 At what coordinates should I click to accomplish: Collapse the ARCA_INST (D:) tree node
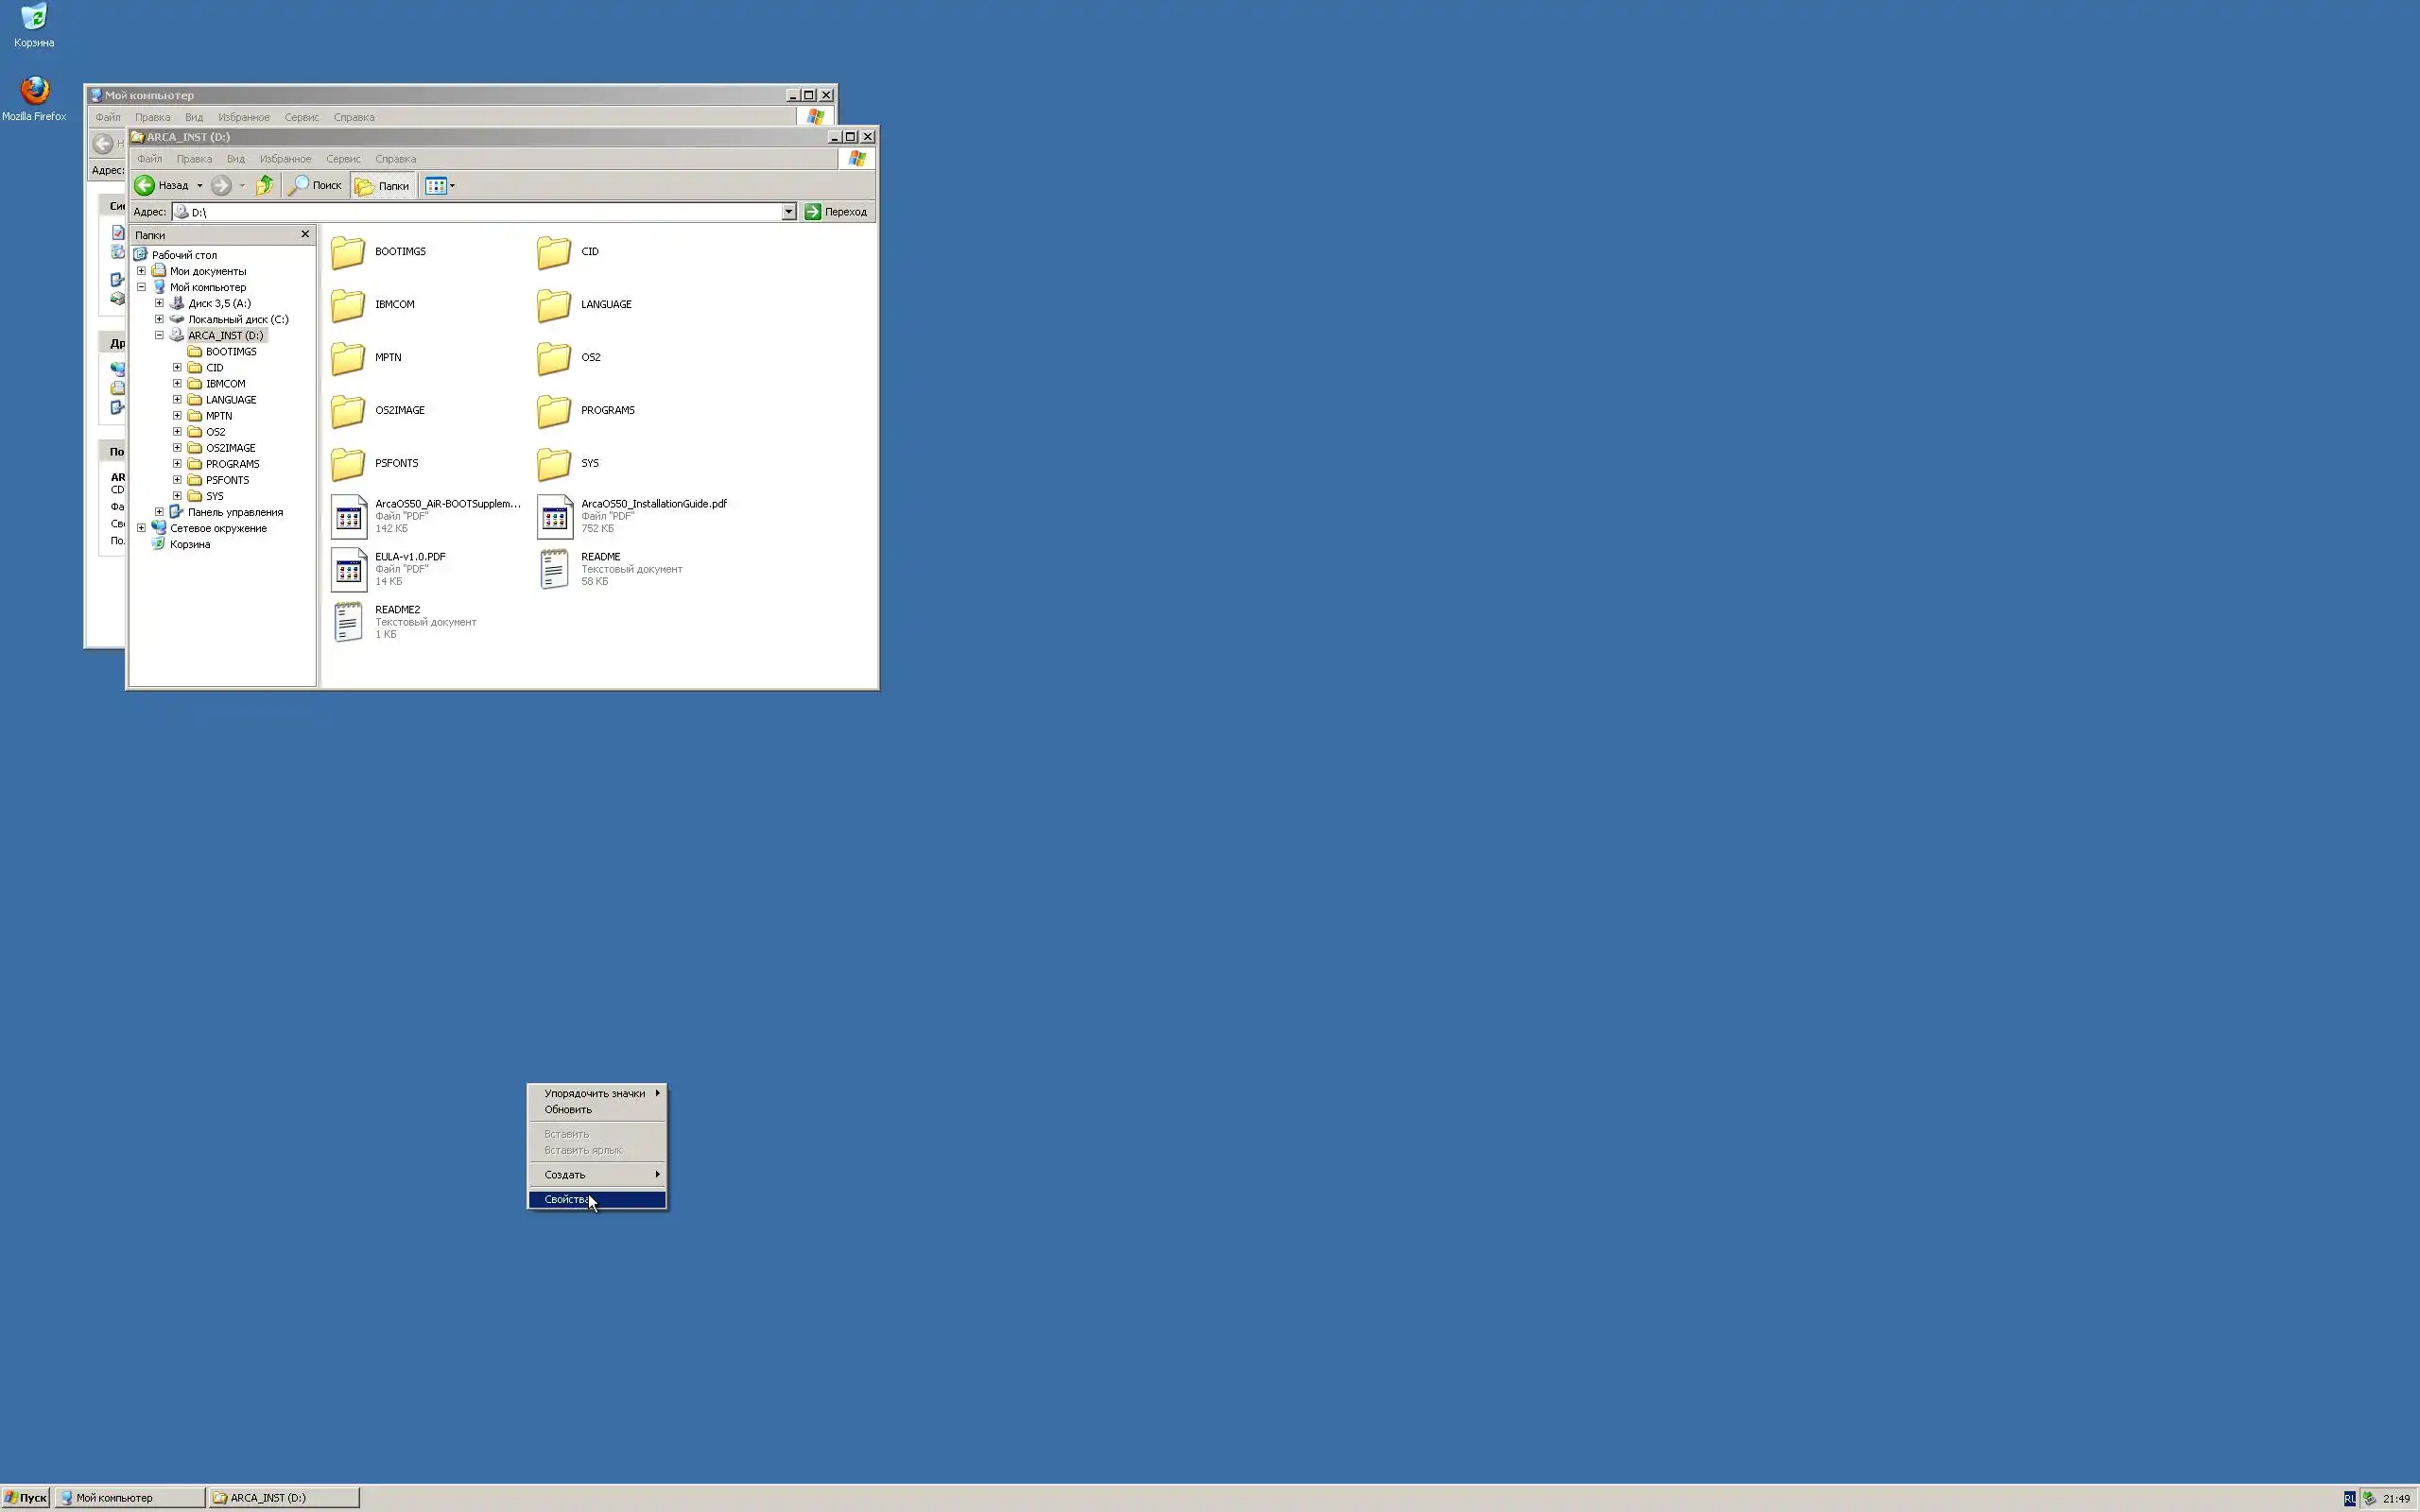(x=159, y=336)
